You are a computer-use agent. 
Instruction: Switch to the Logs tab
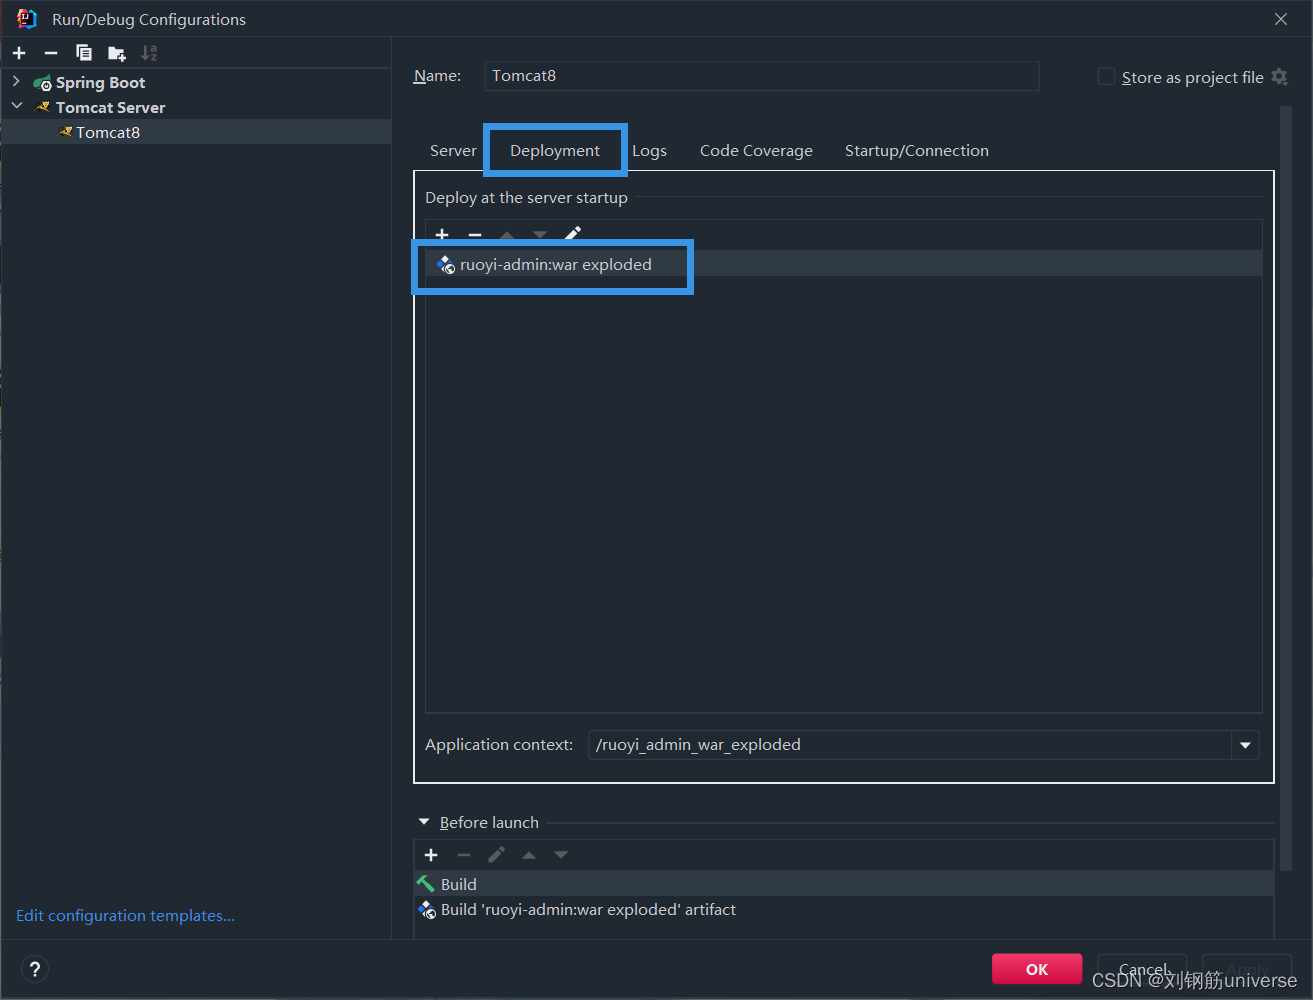click(x=649, y=151)
